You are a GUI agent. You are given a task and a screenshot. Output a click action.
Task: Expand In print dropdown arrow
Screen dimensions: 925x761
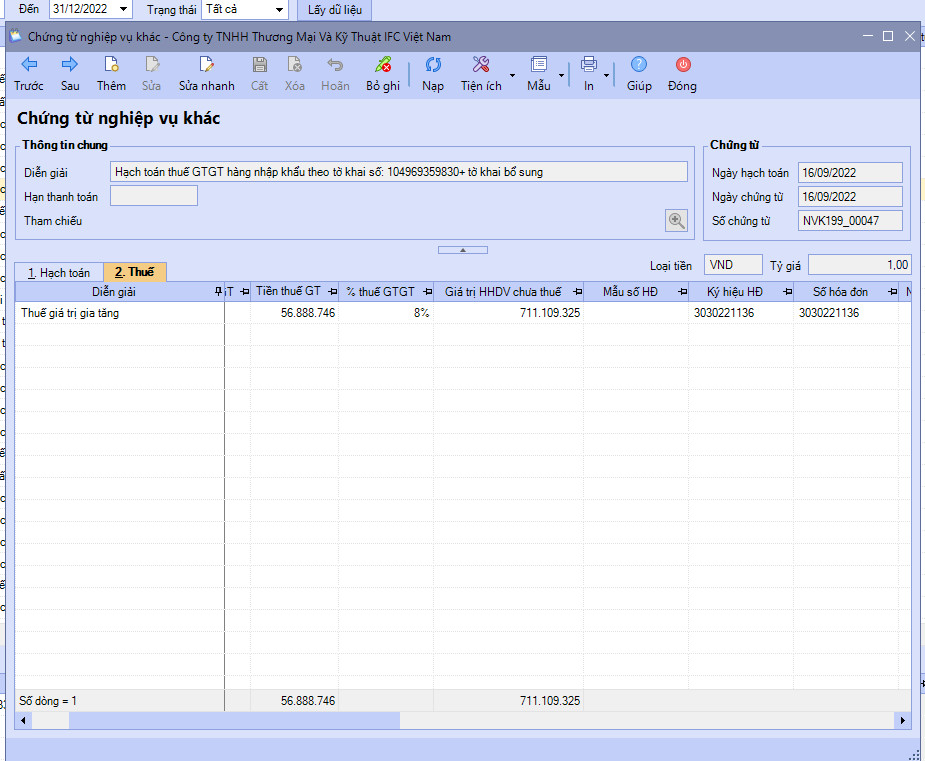[x=606, y=76]
